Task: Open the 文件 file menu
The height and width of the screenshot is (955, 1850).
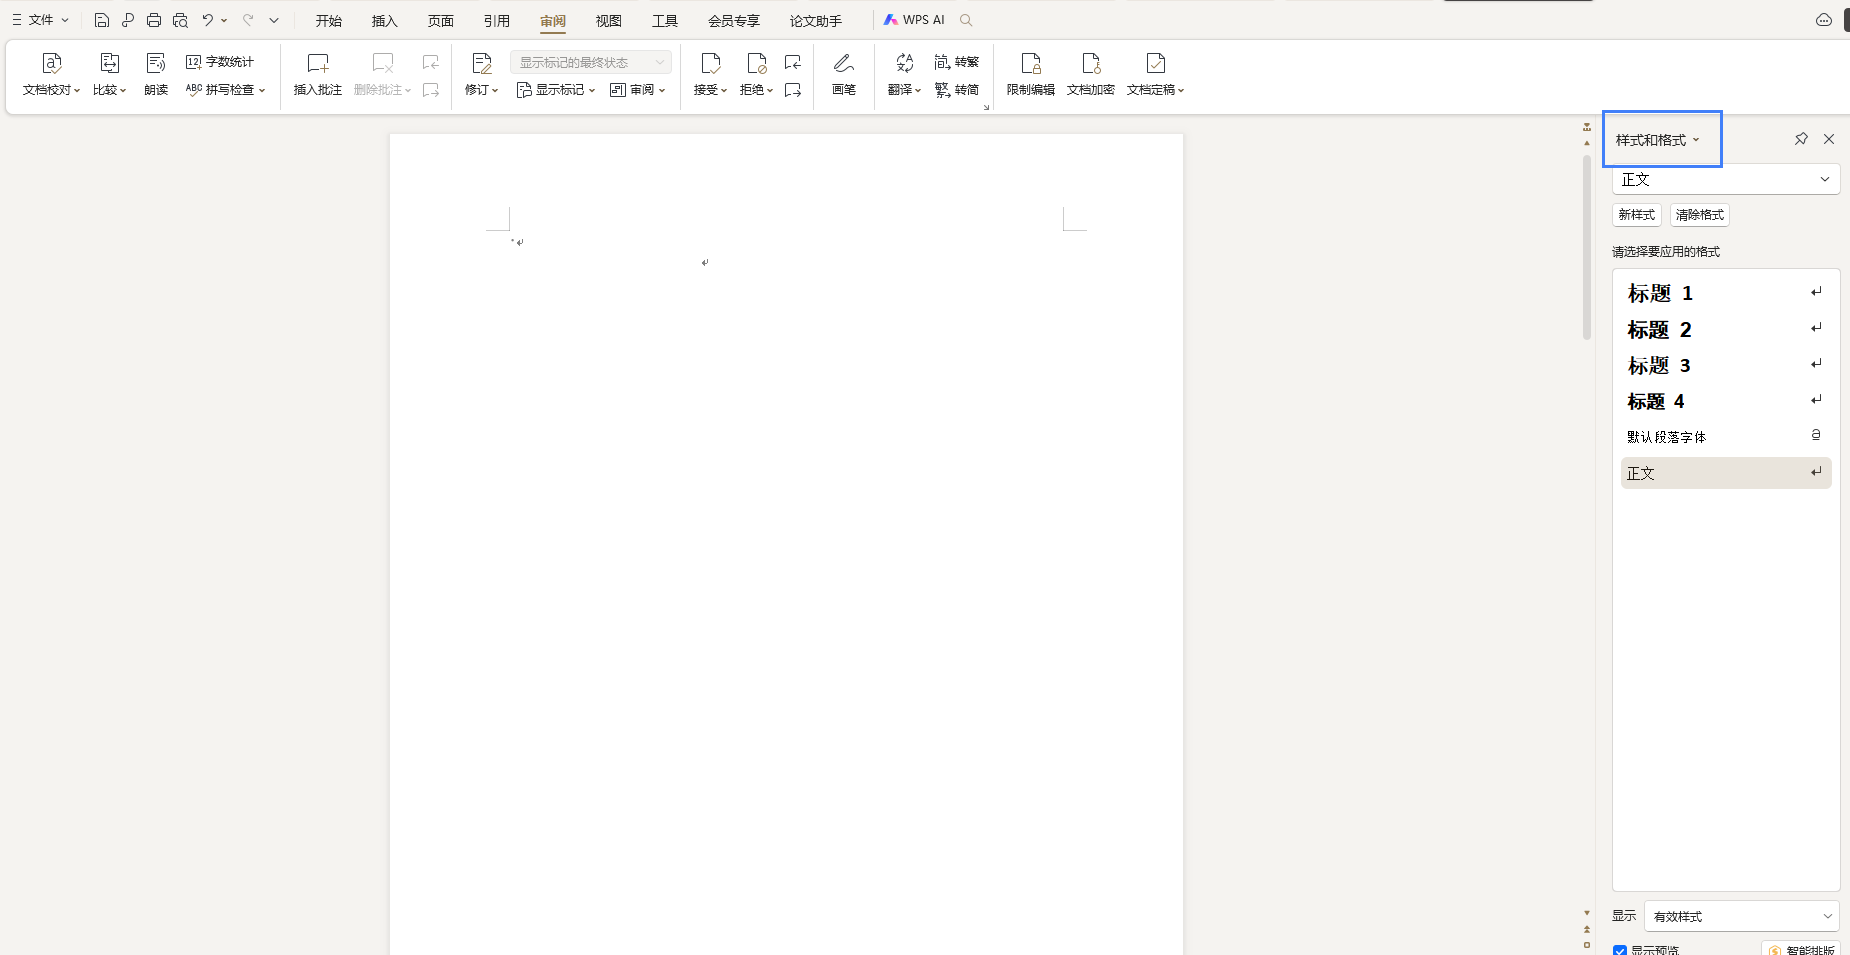Action: pyautogui.click(x=40, y=20)
